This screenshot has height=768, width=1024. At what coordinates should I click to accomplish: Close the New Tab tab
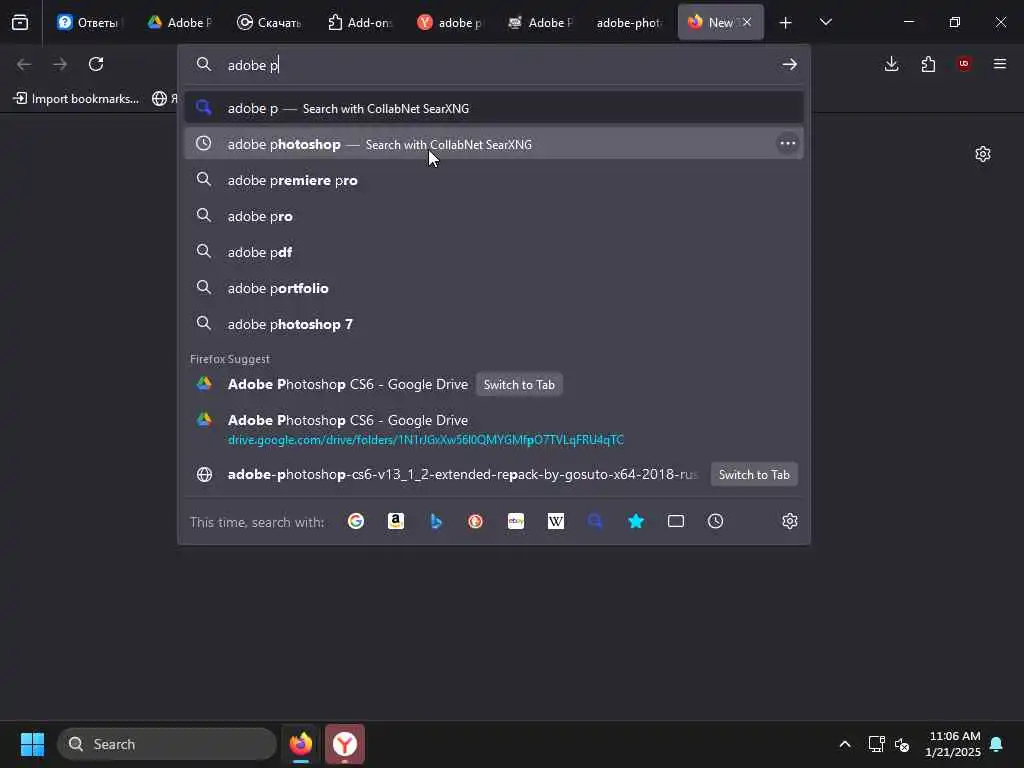click(x=746, y=22)
